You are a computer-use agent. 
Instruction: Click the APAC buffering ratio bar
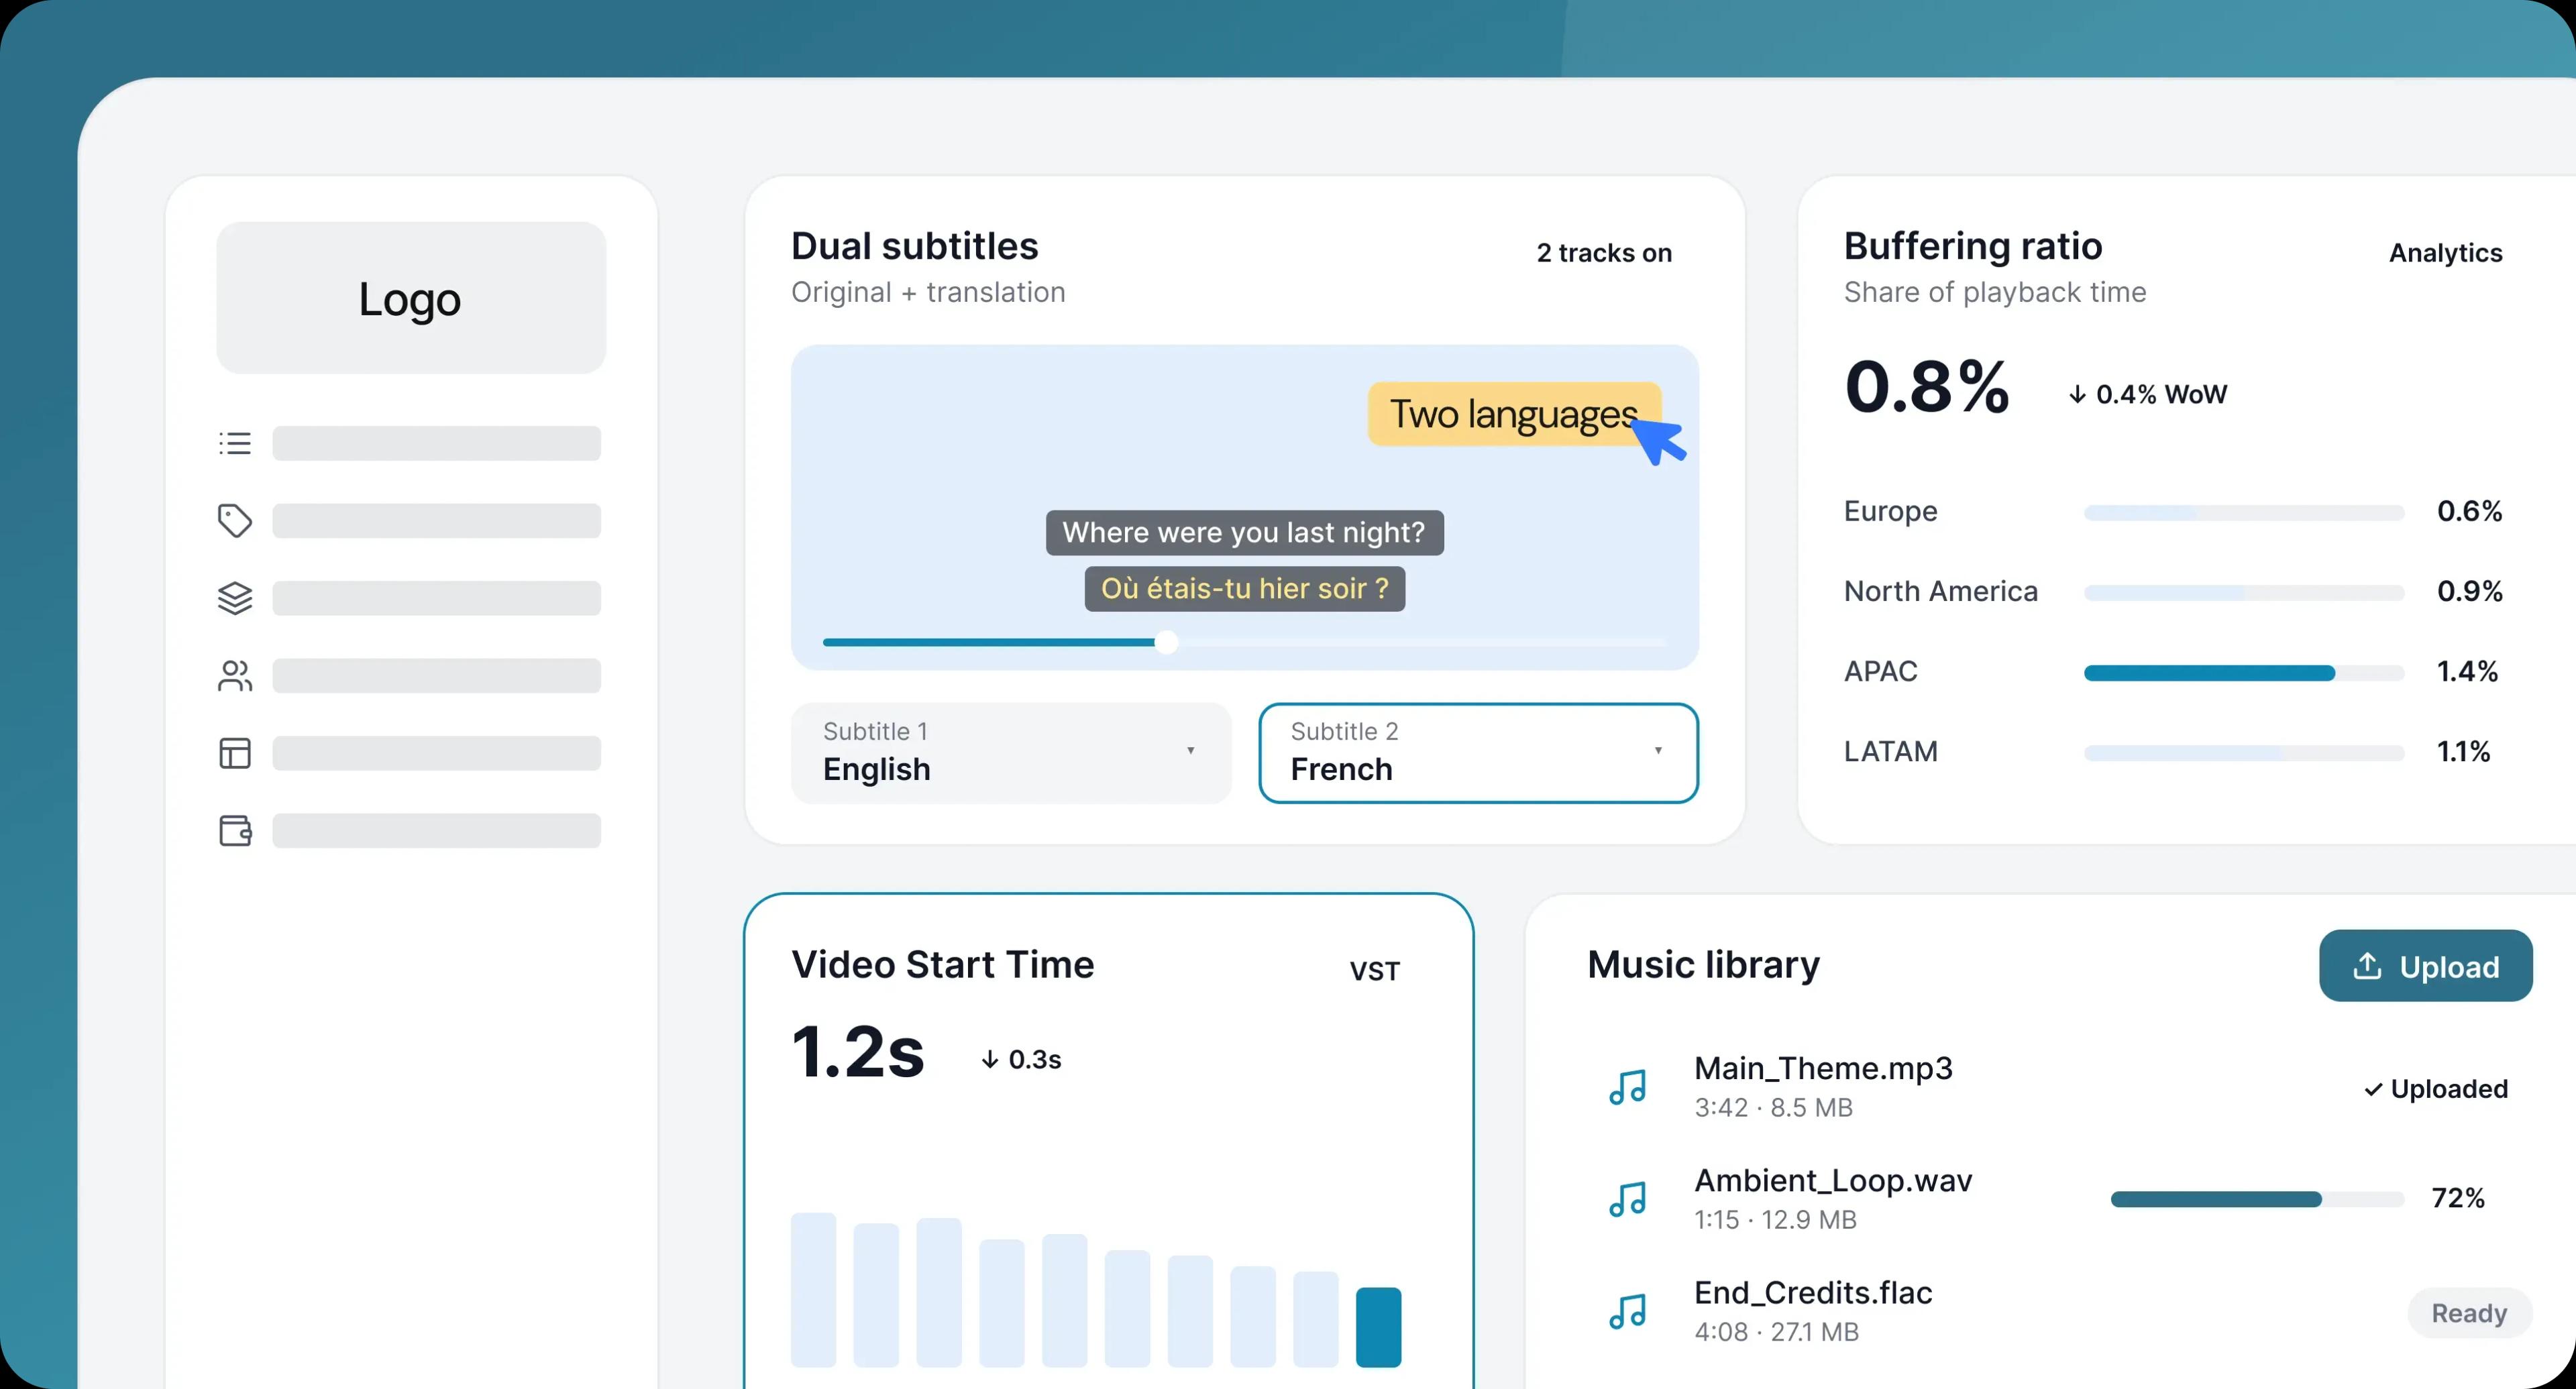(x=2243, y=673)
